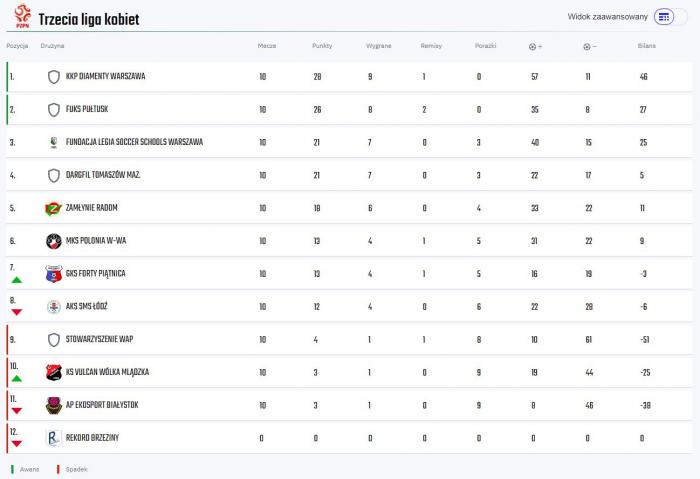Click AKS SMS Łódź crest icon
The height and width of the screenshot is (479, 700).
pyautogui.click(x=54, y=307)
